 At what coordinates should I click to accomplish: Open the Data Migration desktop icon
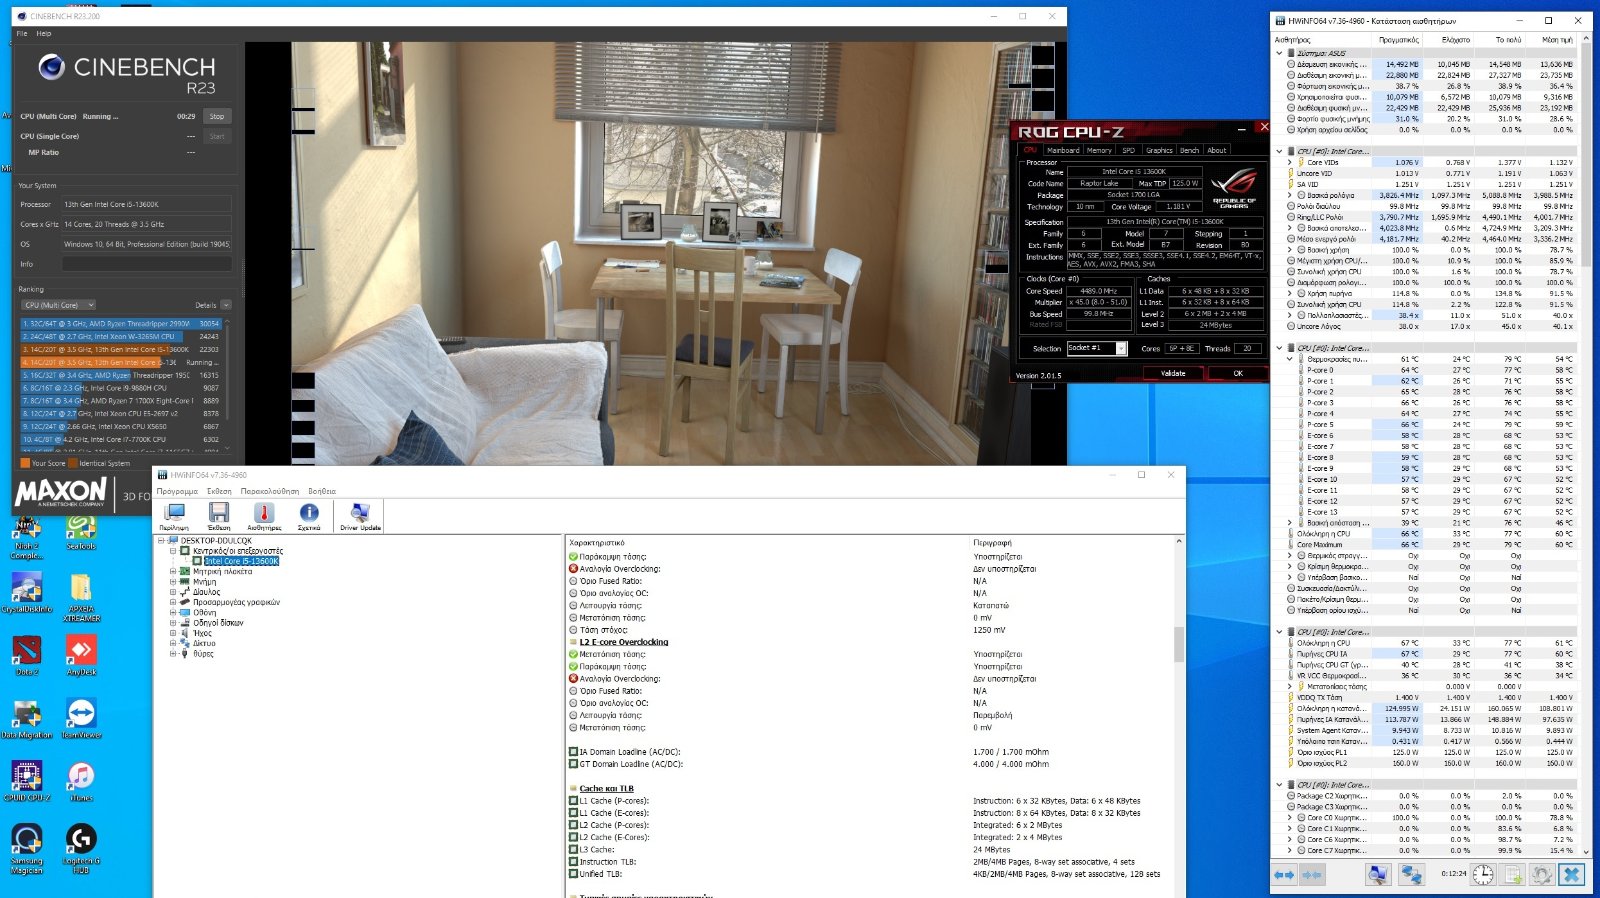click(27, 719)
